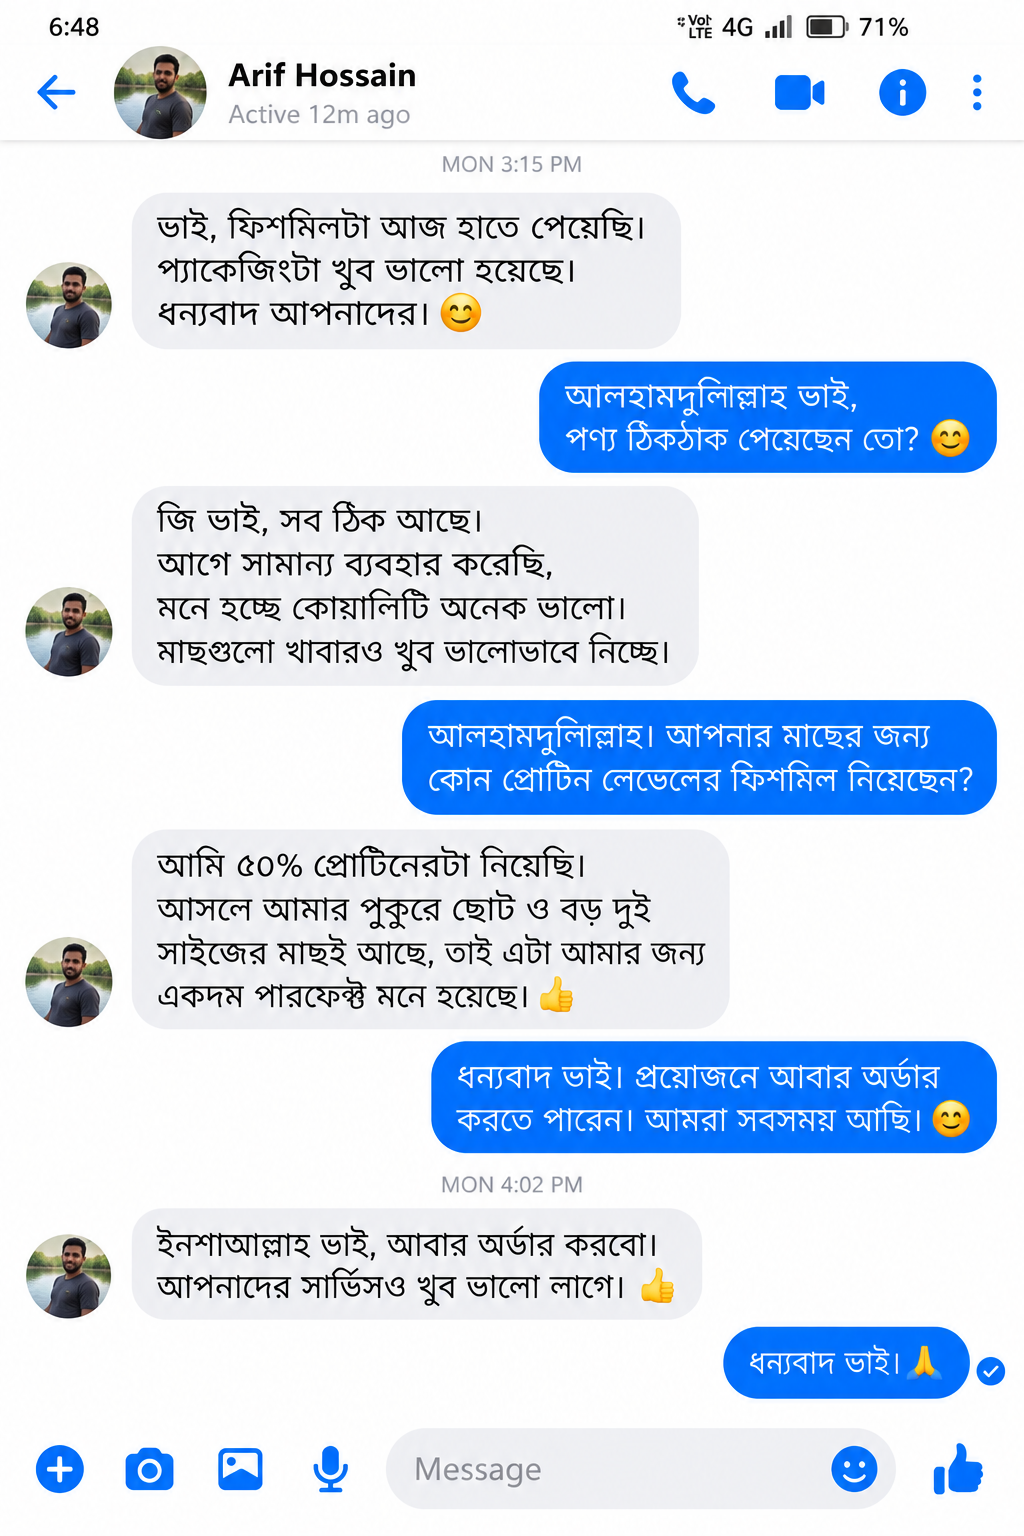
Task: Open the photo gallery picker icon
Action: point(240,1469)
